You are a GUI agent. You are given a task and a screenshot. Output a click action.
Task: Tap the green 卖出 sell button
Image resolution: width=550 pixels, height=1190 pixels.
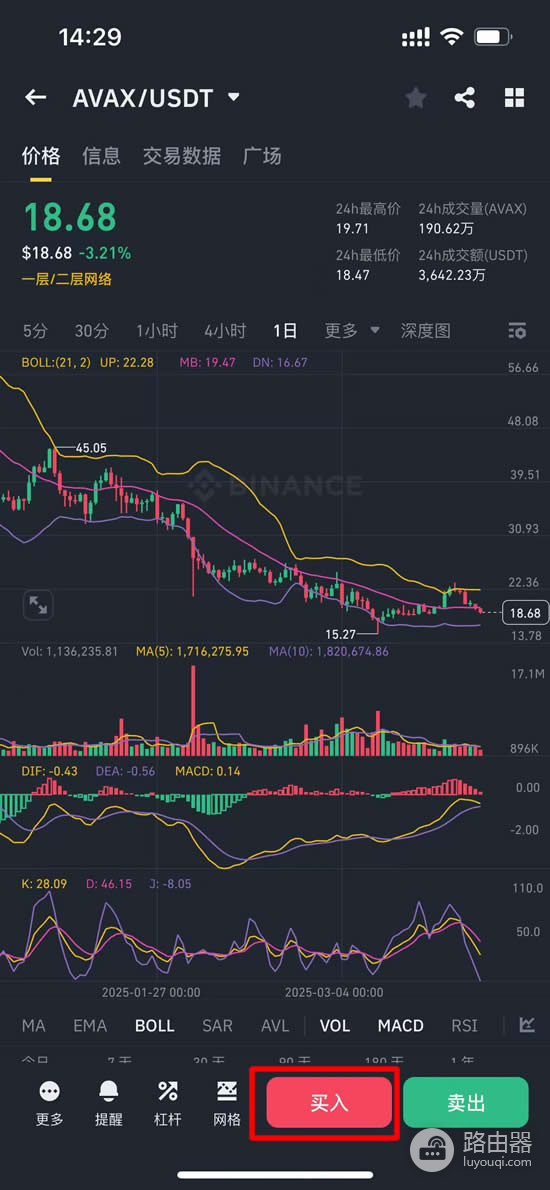[x=466, y=1103]
